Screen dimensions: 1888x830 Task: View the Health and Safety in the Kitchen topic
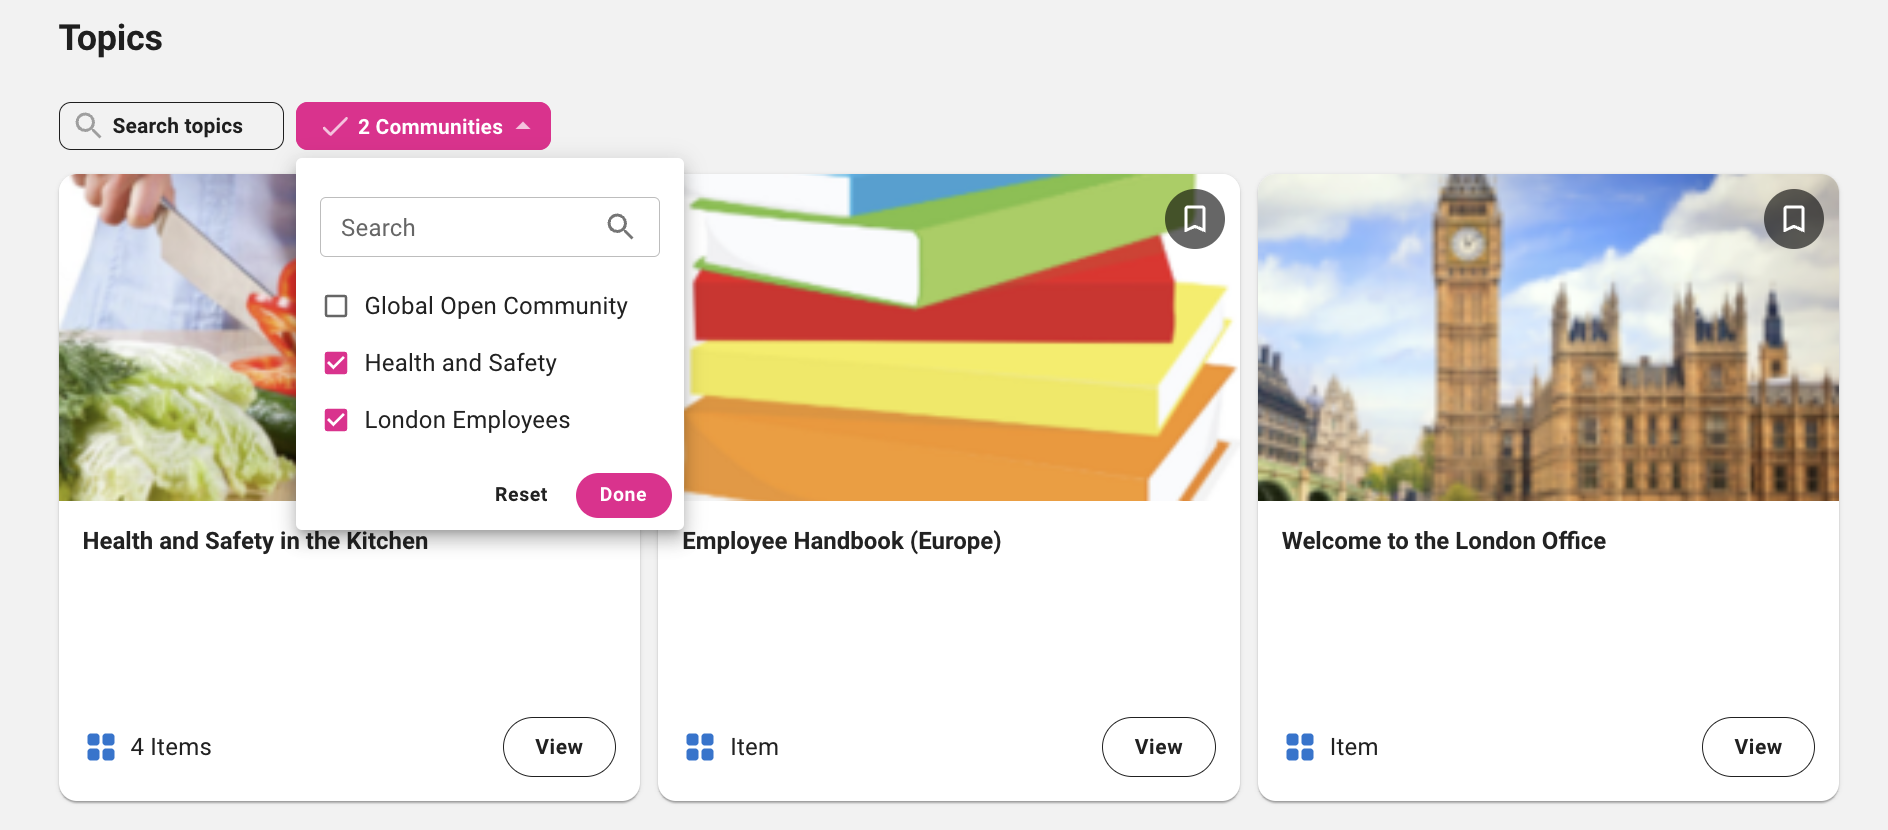(x=558, y=747)
